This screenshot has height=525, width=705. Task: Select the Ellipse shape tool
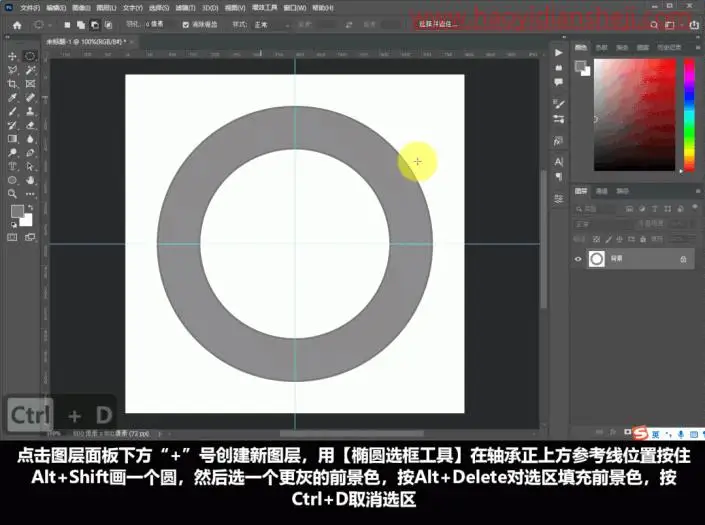[12, 180]
